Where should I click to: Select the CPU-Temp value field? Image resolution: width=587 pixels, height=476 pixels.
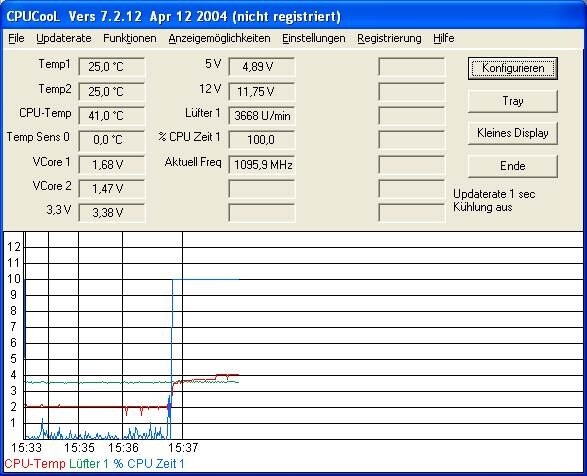[x=112, y=116]
